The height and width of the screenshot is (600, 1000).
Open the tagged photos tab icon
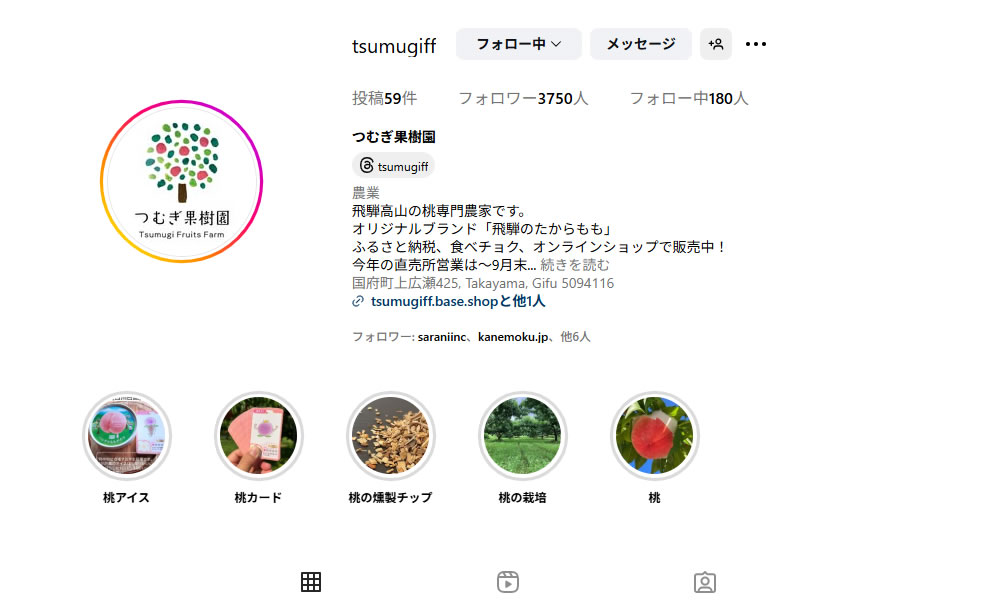click(x=705, y=582)
